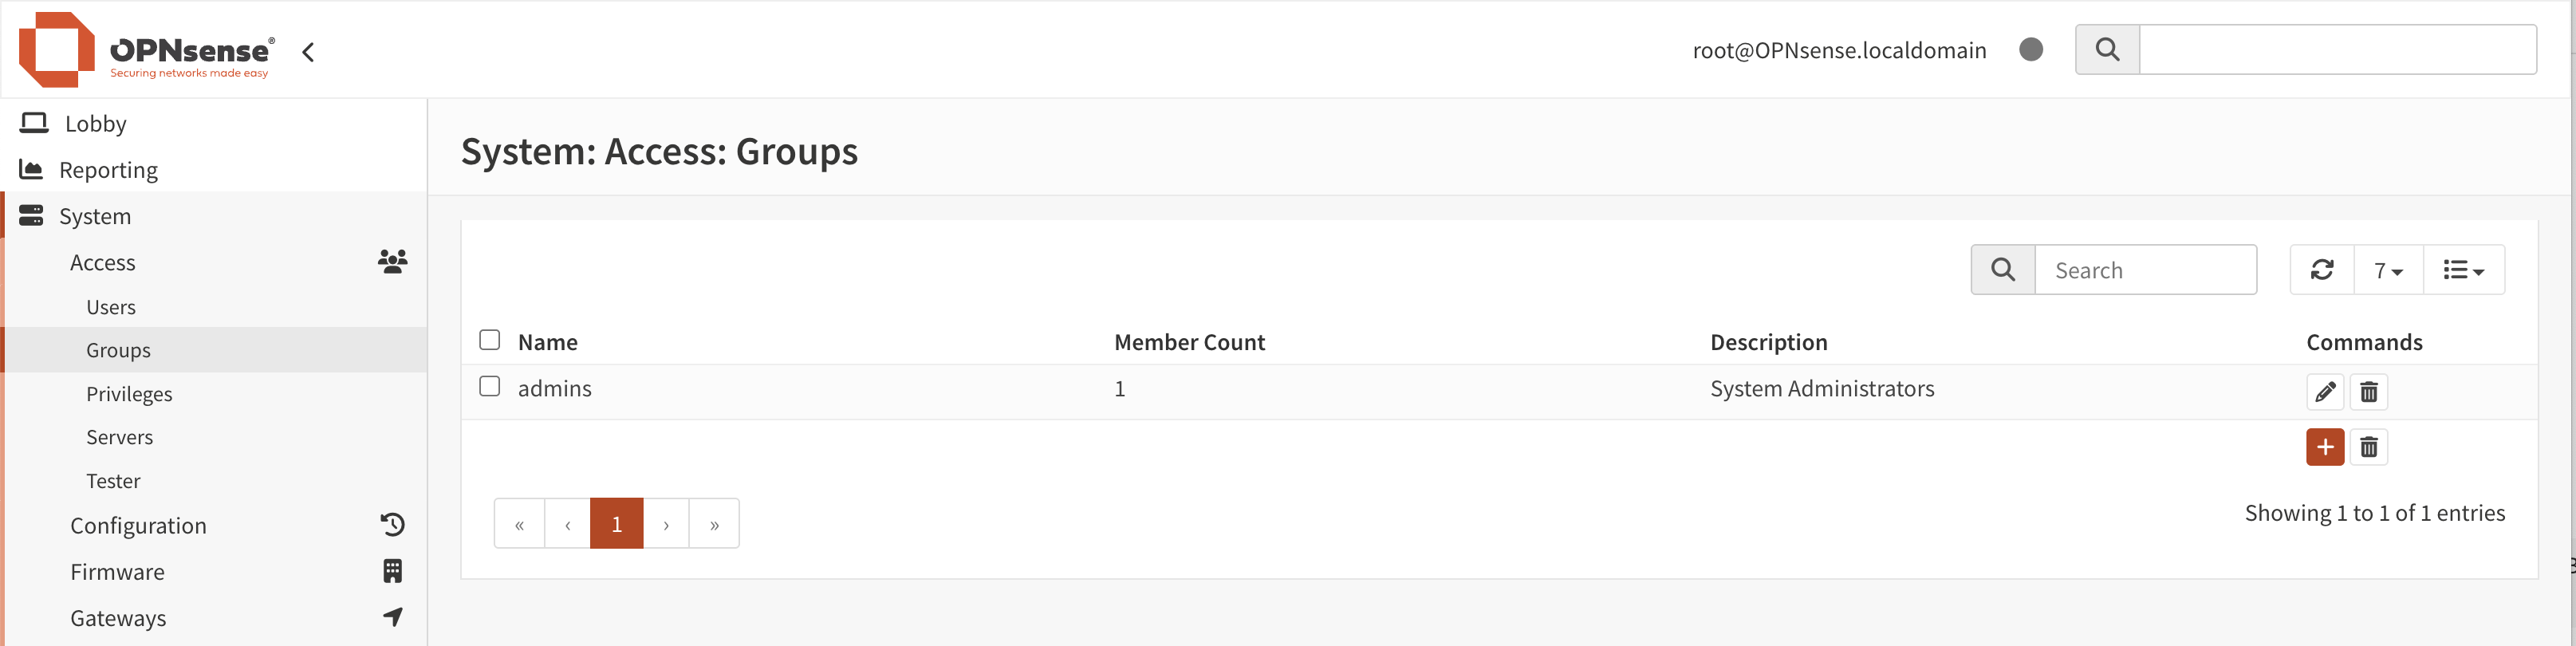Delete the admins group via row trash icon
Screen dimensions: 2576x646
(2368, 391)
